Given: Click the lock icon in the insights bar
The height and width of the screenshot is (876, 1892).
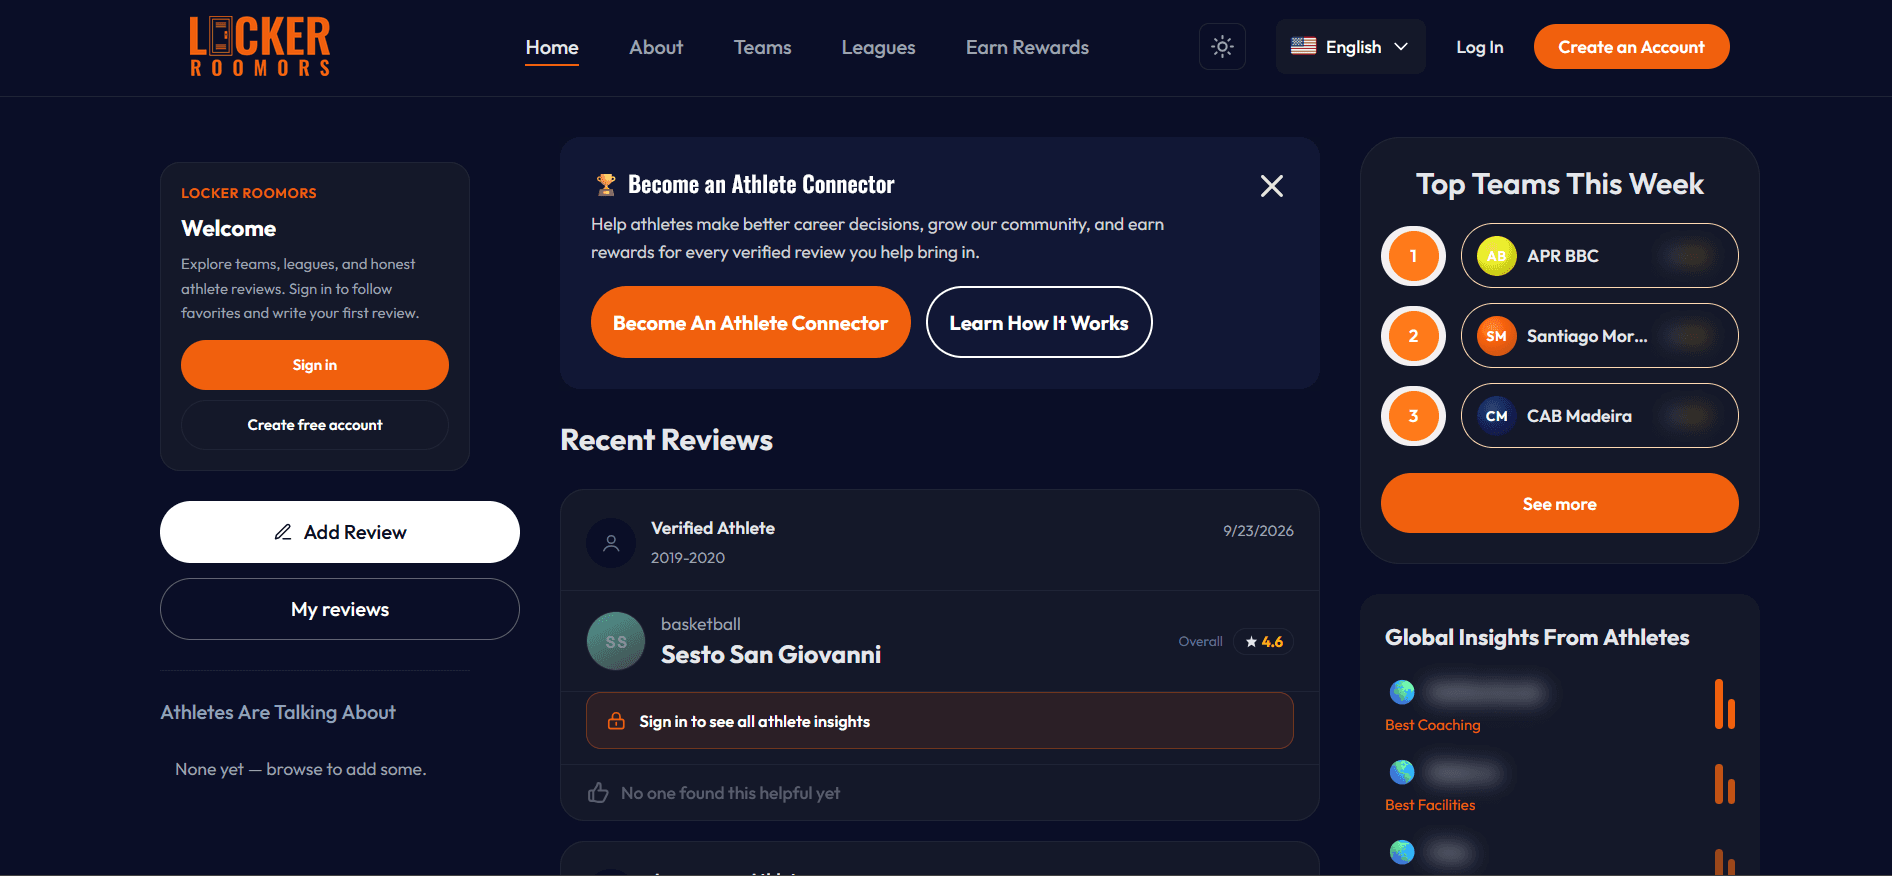Looking at the screenshot, I should coord(617,721).
